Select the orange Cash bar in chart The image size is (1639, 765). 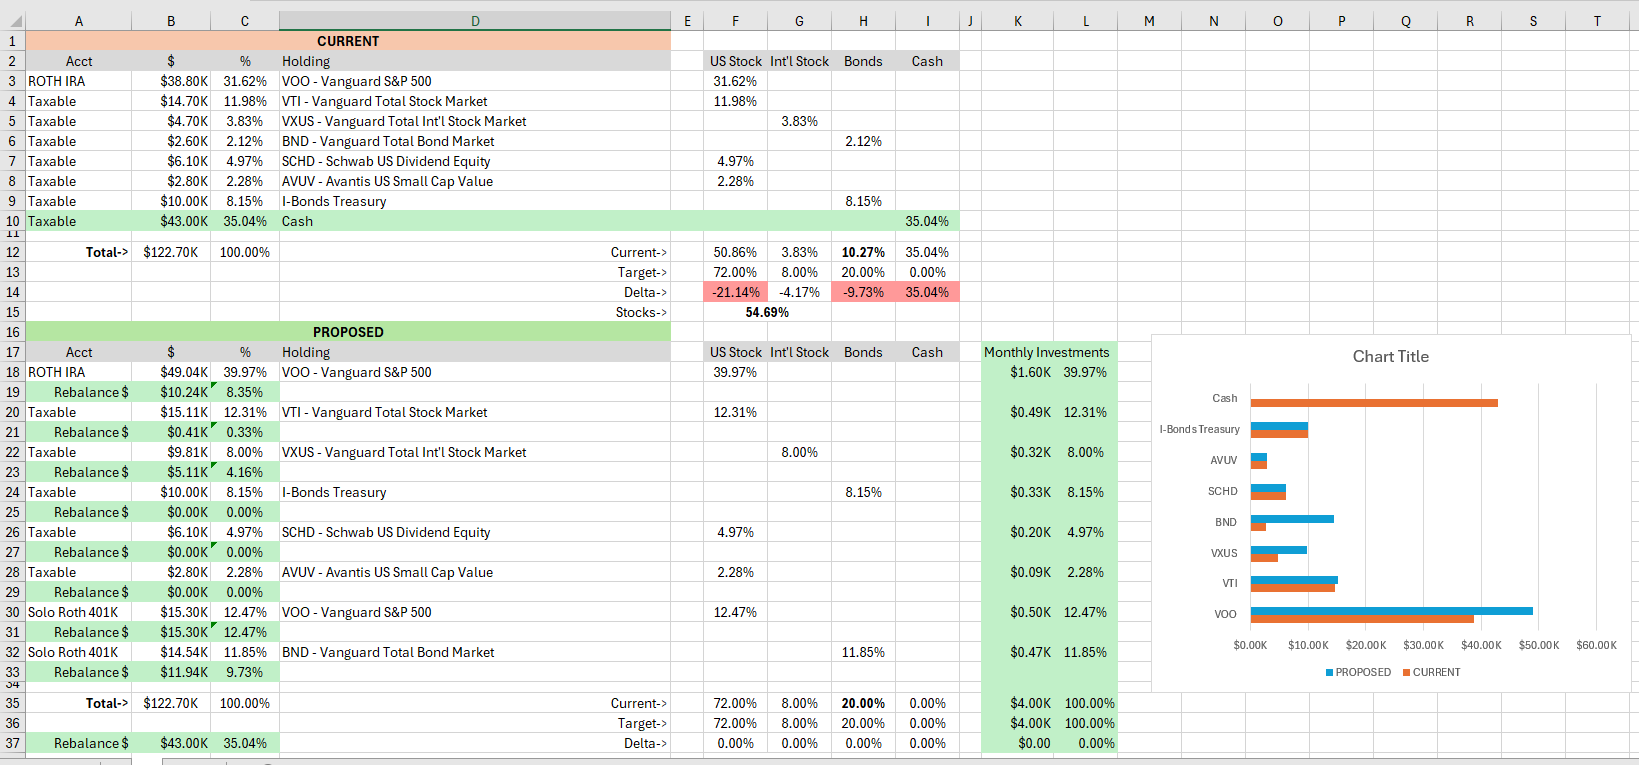click(x=1374, y=403)
